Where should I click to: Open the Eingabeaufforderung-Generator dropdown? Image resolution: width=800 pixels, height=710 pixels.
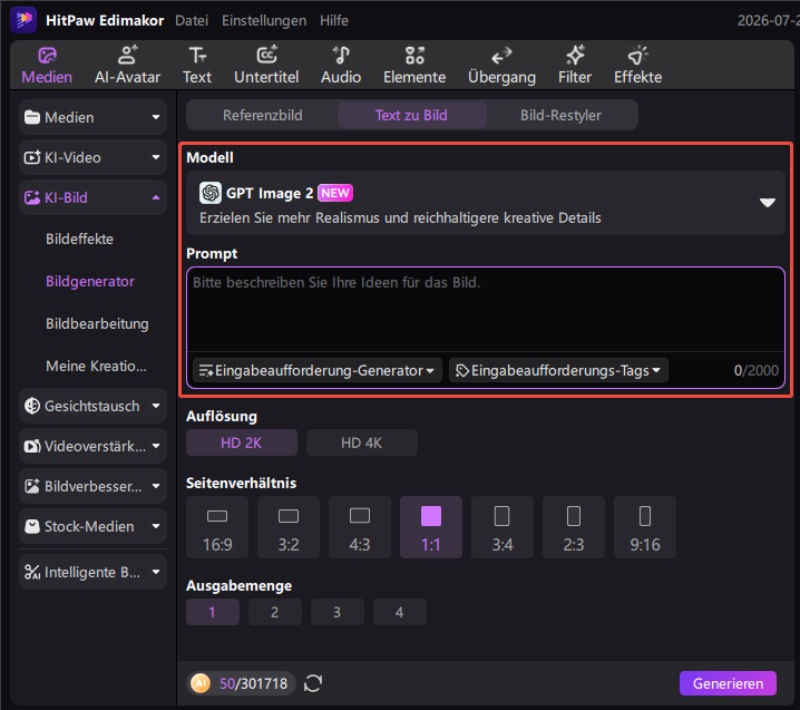pos(317,370)
